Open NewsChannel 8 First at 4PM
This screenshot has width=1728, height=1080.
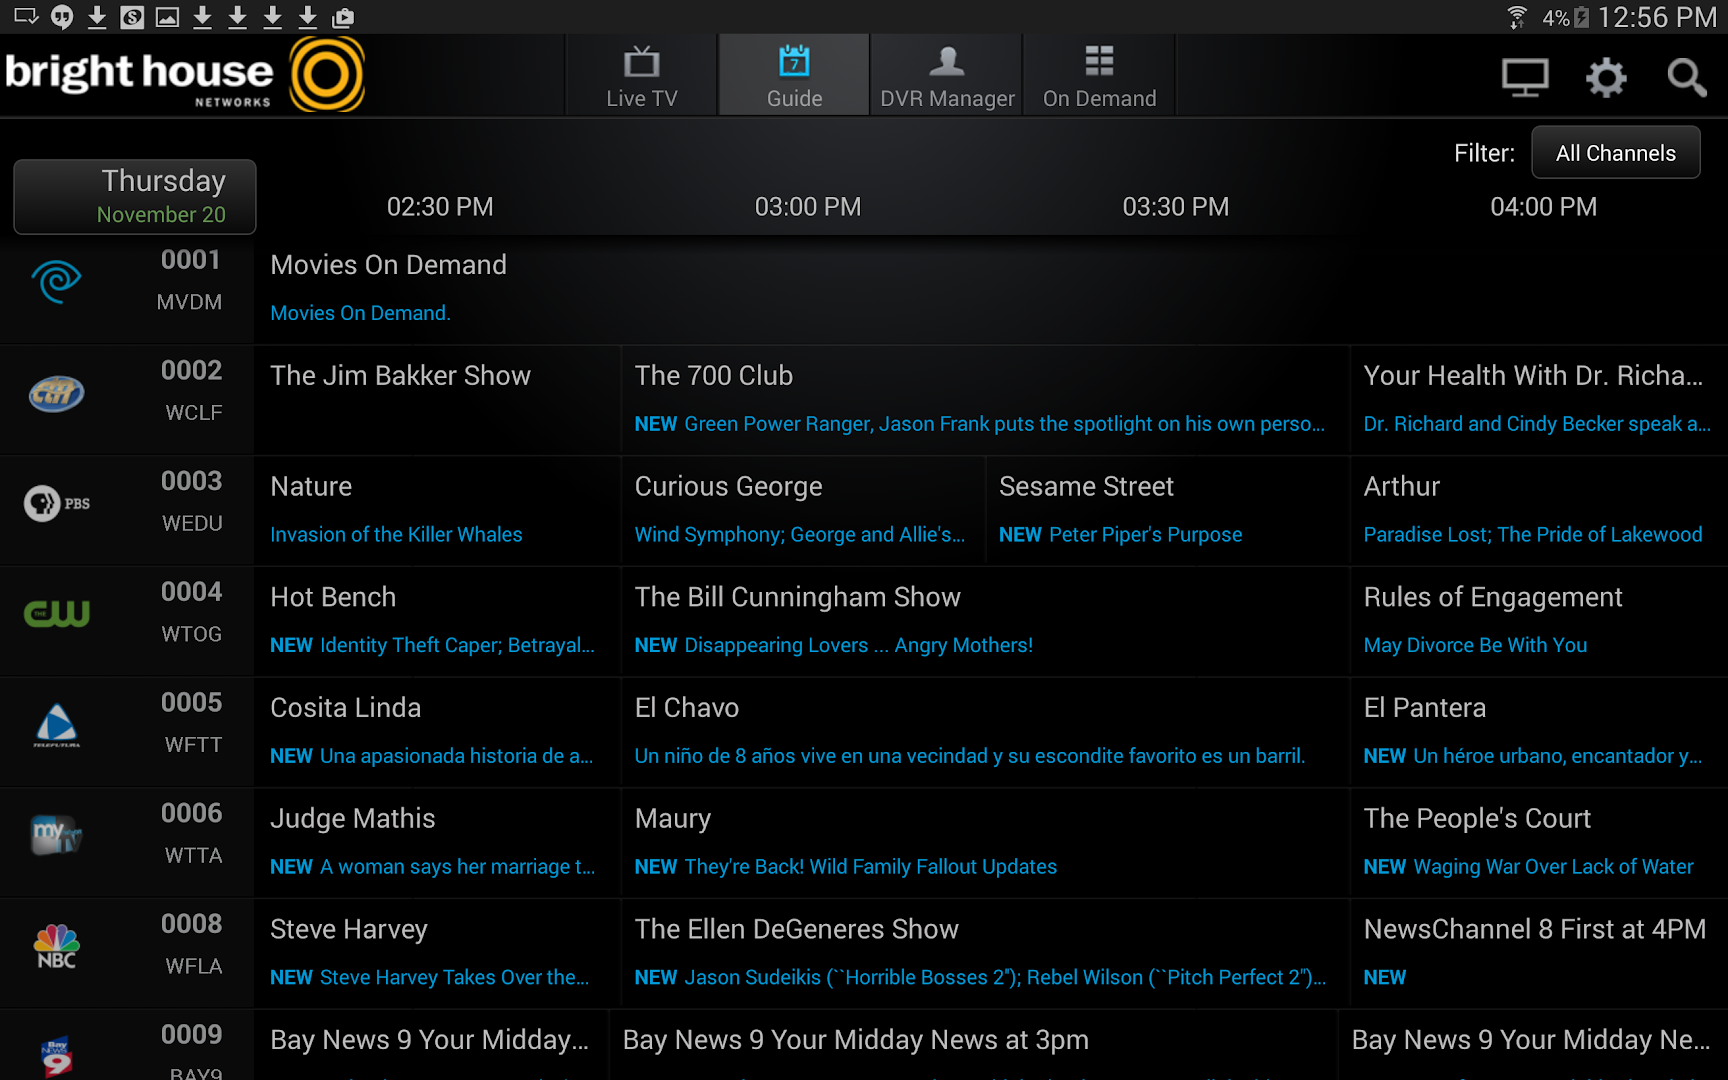(1539, 955)
